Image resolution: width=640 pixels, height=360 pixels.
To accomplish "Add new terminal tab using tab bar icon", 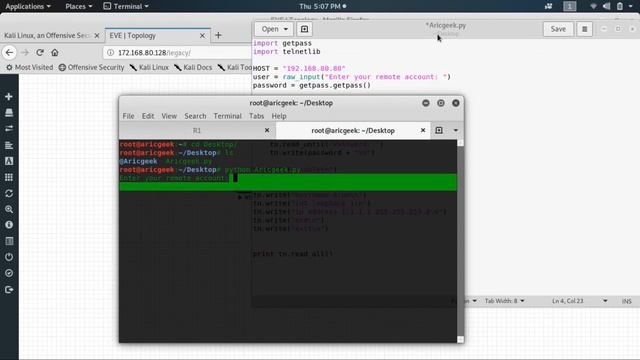I will click(x=439, y=130).
